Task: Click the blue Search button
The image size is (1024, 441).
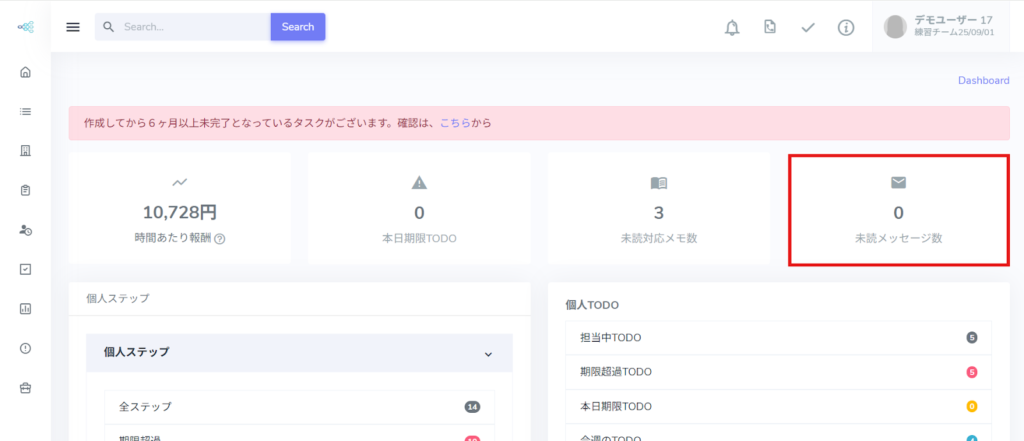Action: [x=298, y=27]
